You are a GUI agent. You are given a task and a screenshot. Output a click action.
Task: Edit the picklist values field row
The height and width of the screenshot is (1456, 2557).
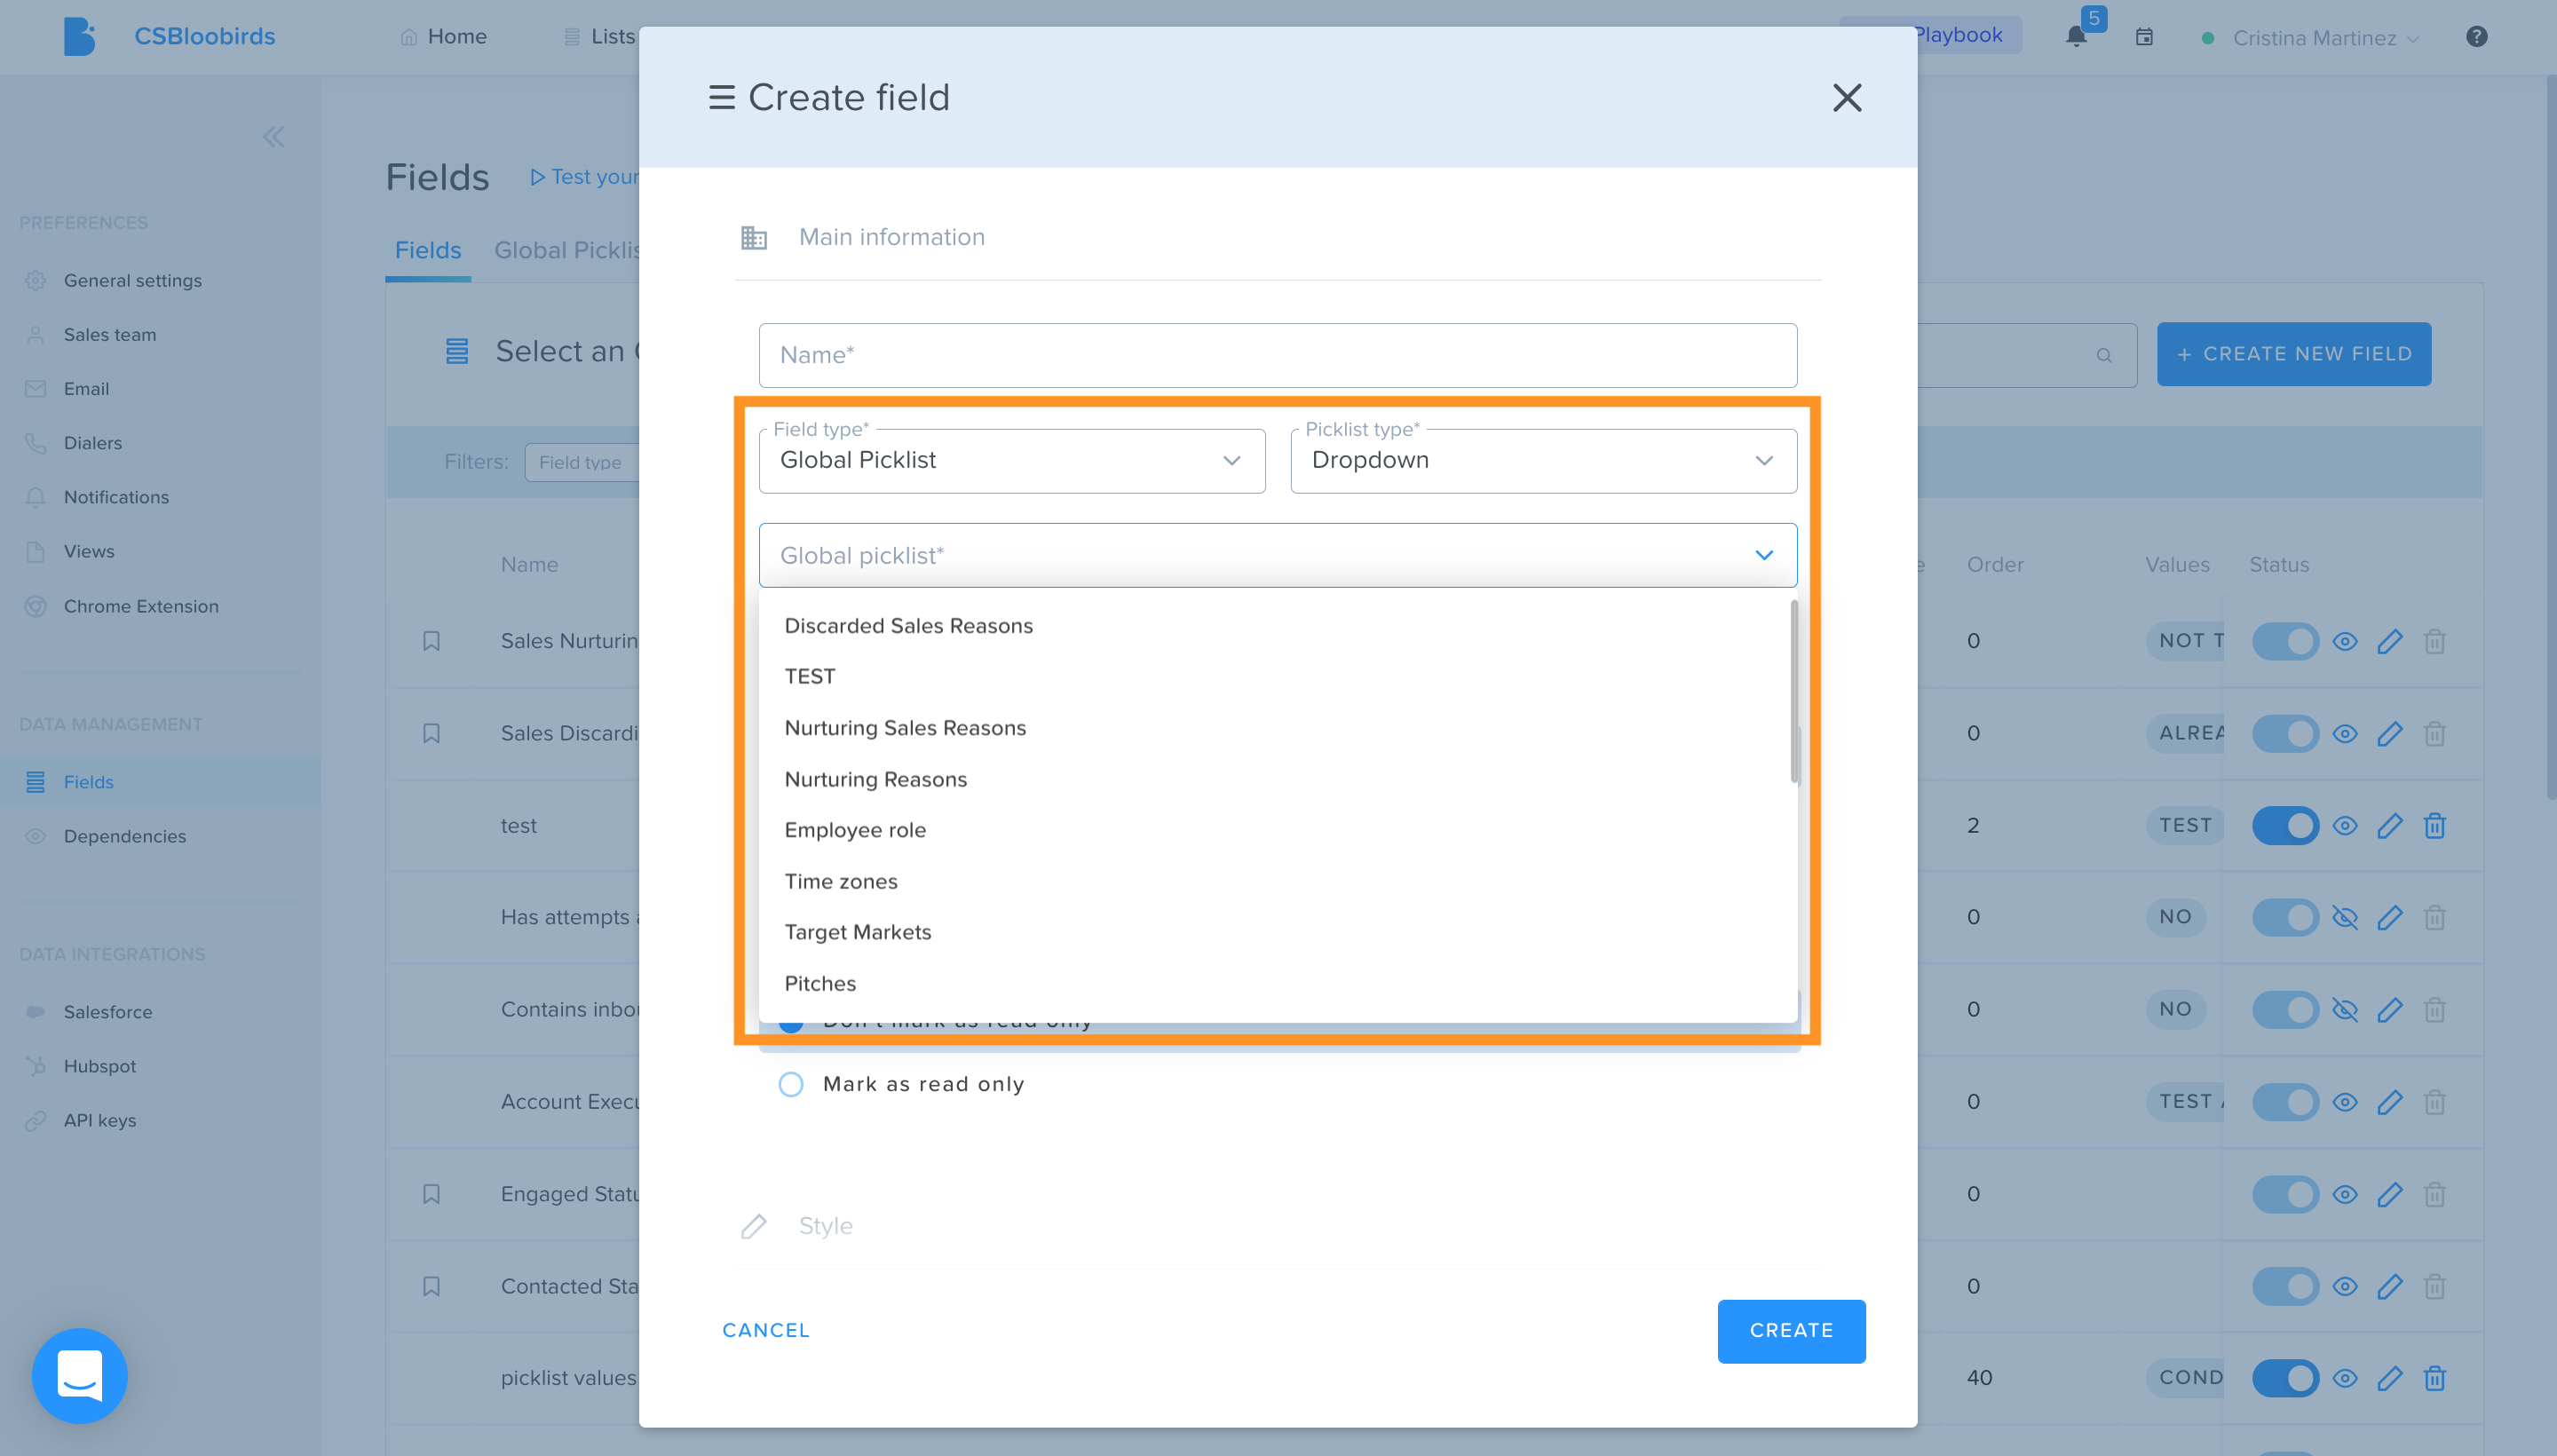pos(2389,1378)
